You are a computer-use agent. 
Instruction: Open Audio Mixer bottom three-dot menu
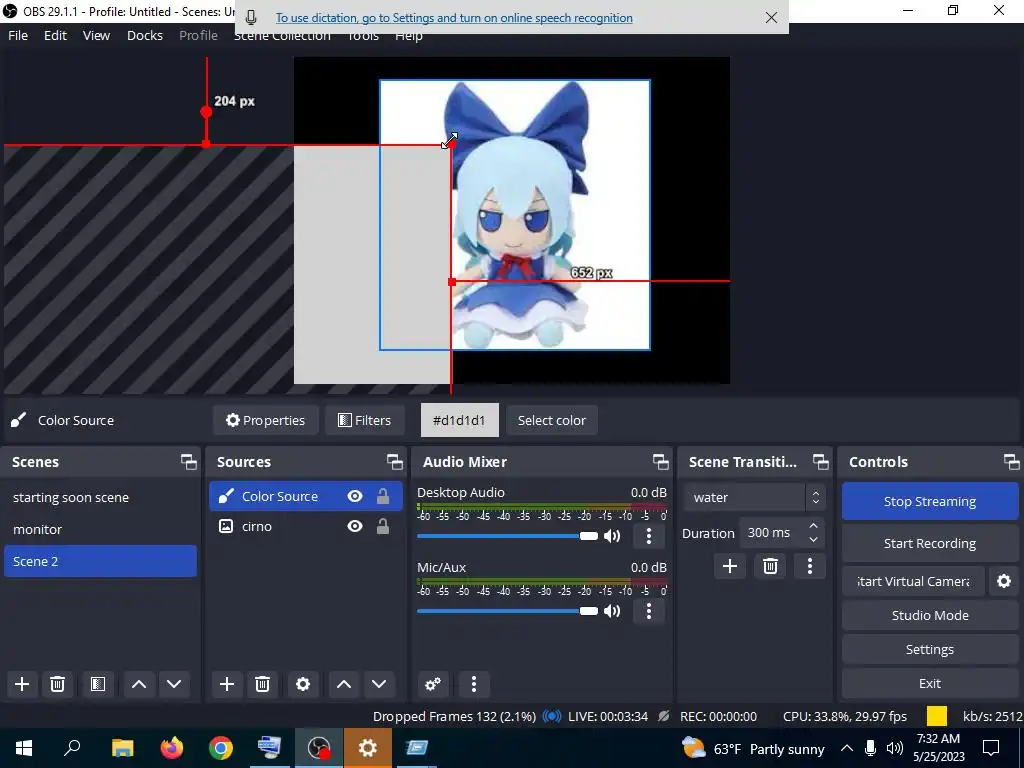(x=473, y=684)
